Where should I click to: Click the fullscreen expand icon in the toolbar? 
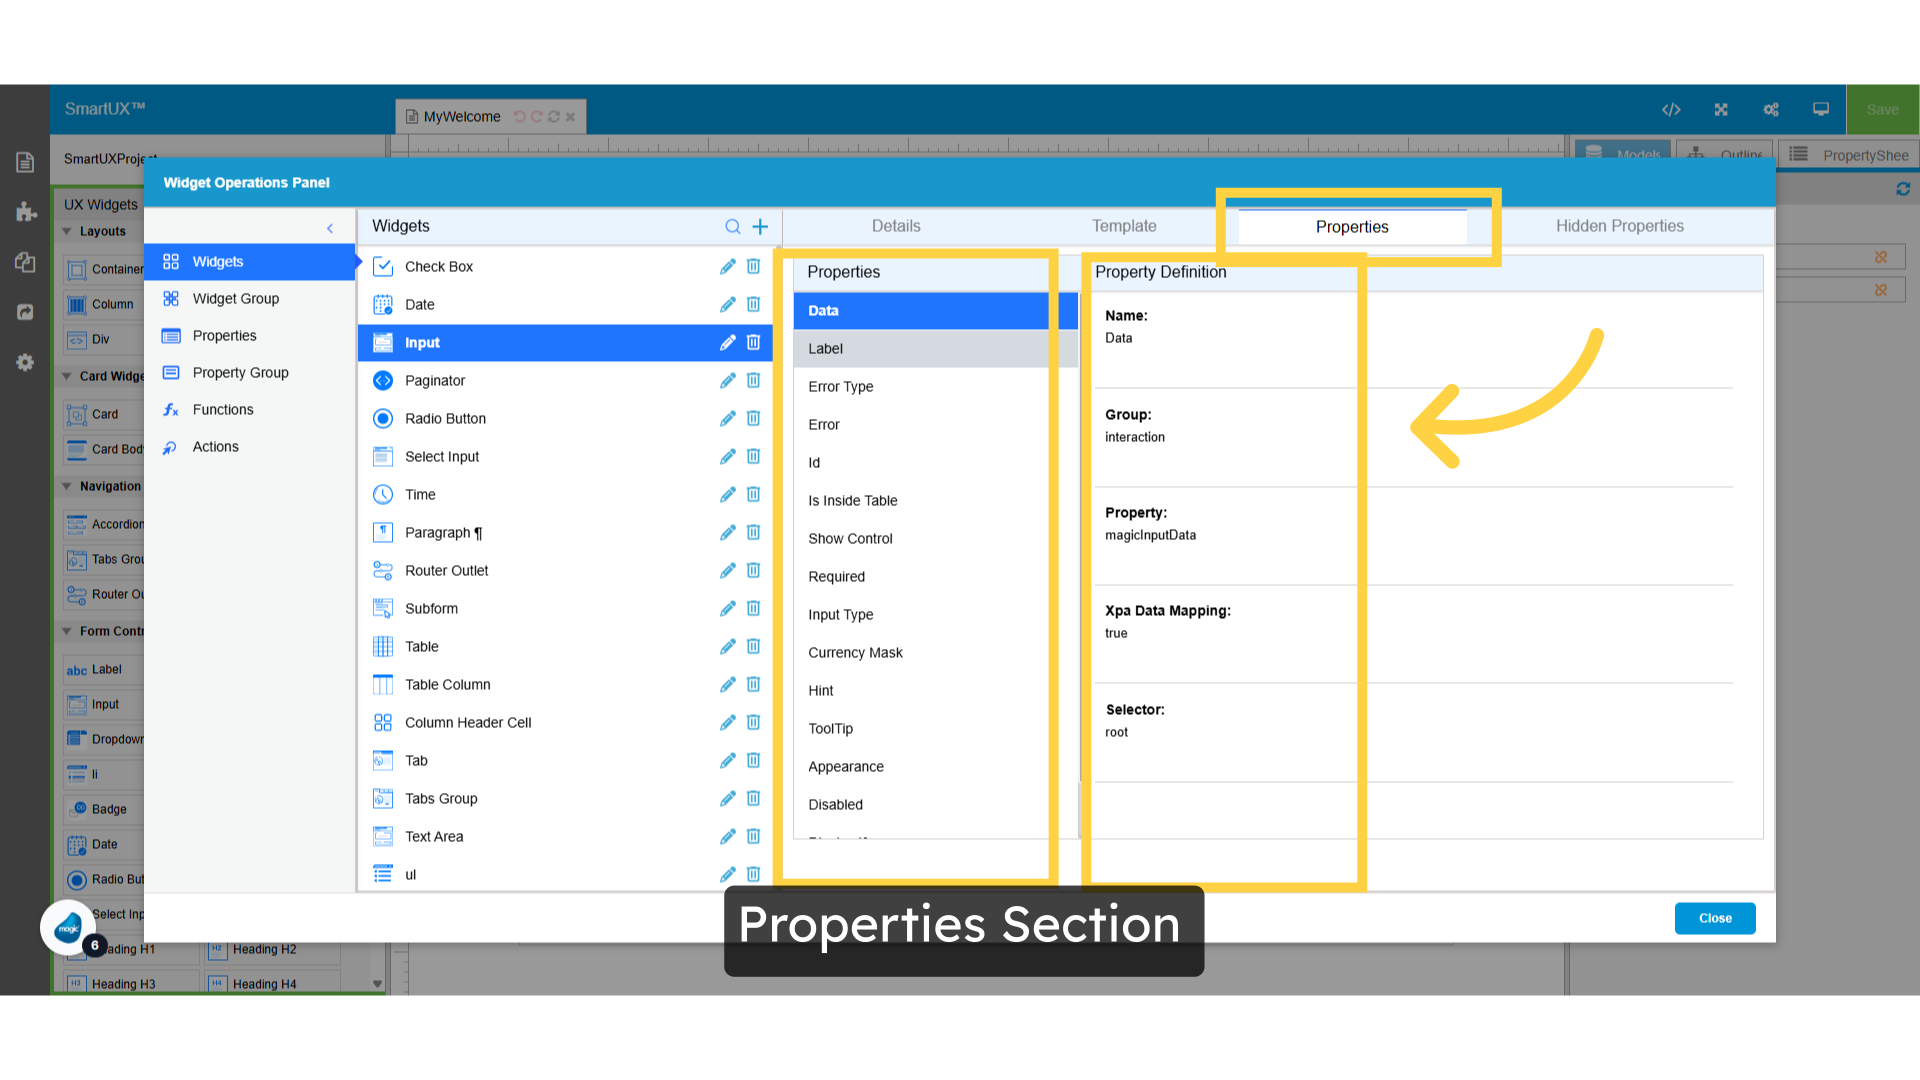(1721, 110)
